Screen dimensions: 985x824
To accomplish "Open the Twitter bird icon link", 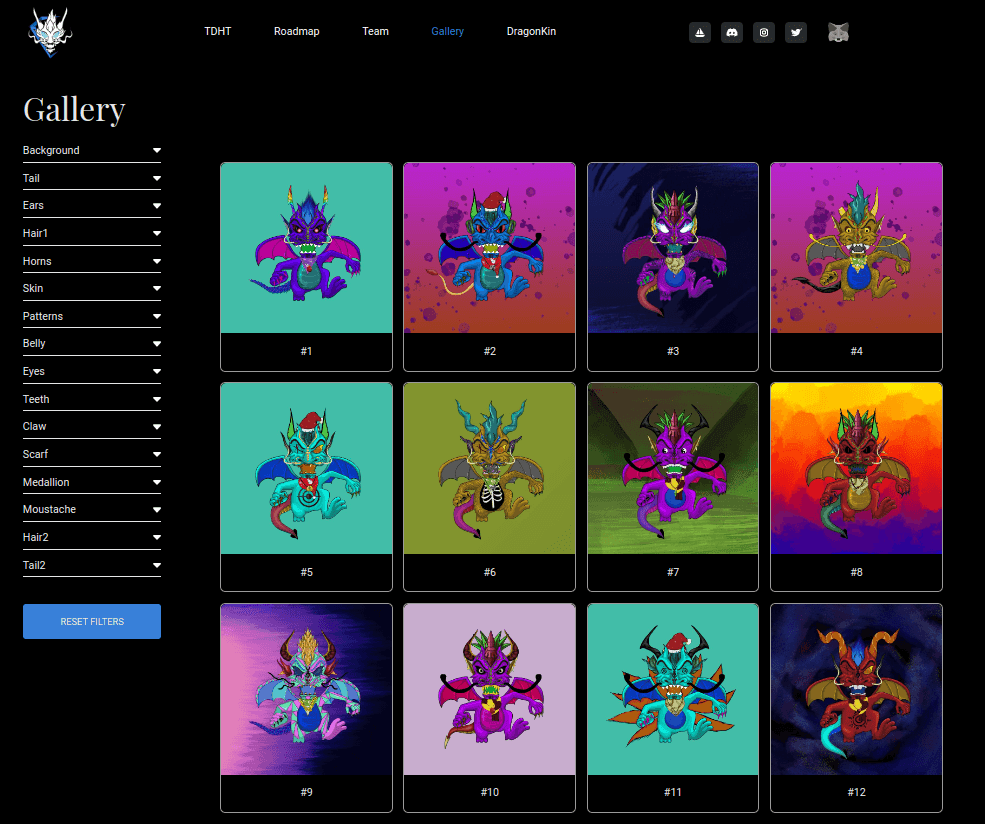I will (x=796, y=32).
